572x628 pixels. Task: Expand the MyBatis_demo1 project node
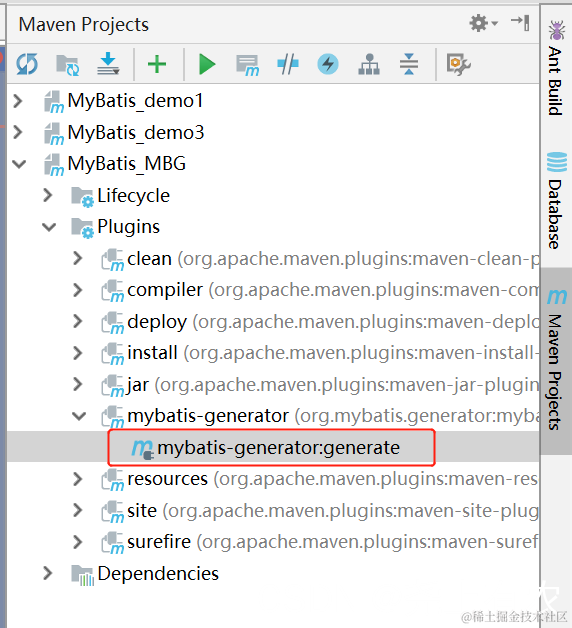[x=17, y=101]
